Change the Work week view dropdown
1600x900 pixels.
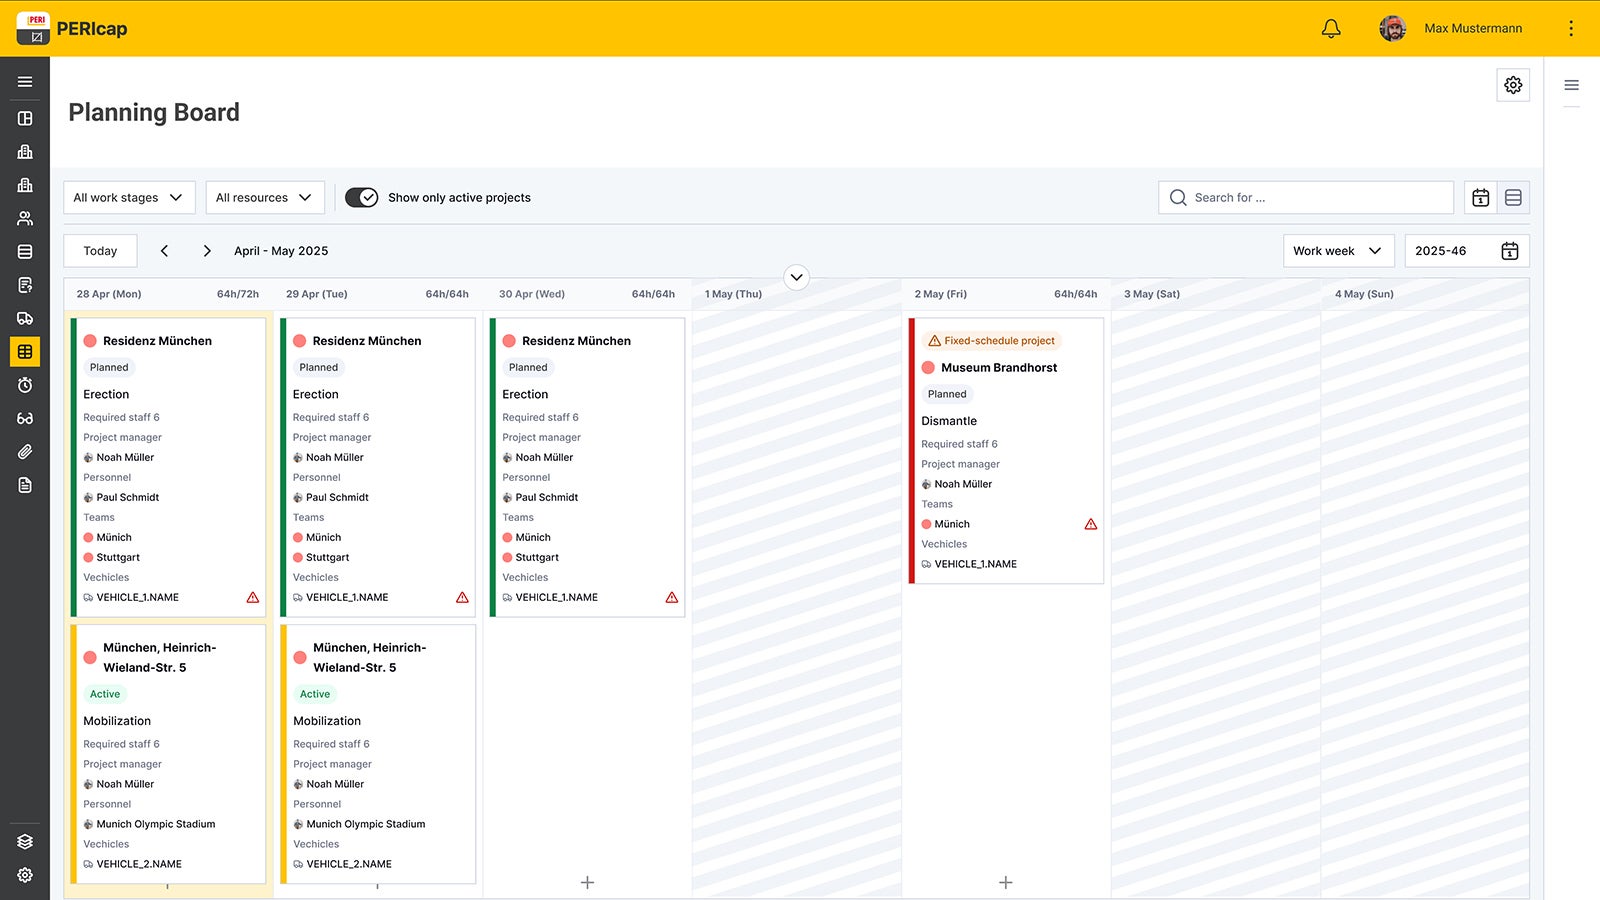coord(1338,250)
